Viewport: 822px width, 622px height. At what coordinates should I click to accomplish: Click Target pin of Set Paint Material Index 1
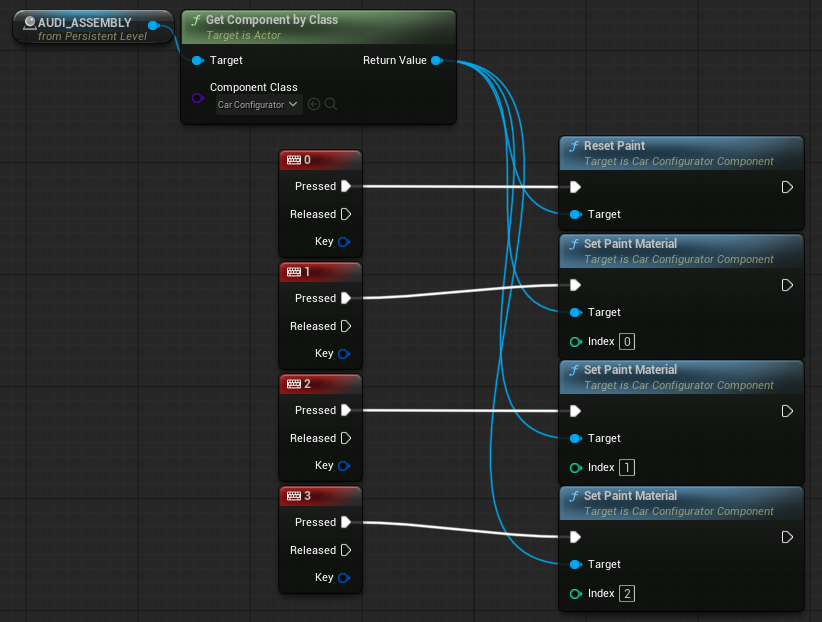pos(576,438)
